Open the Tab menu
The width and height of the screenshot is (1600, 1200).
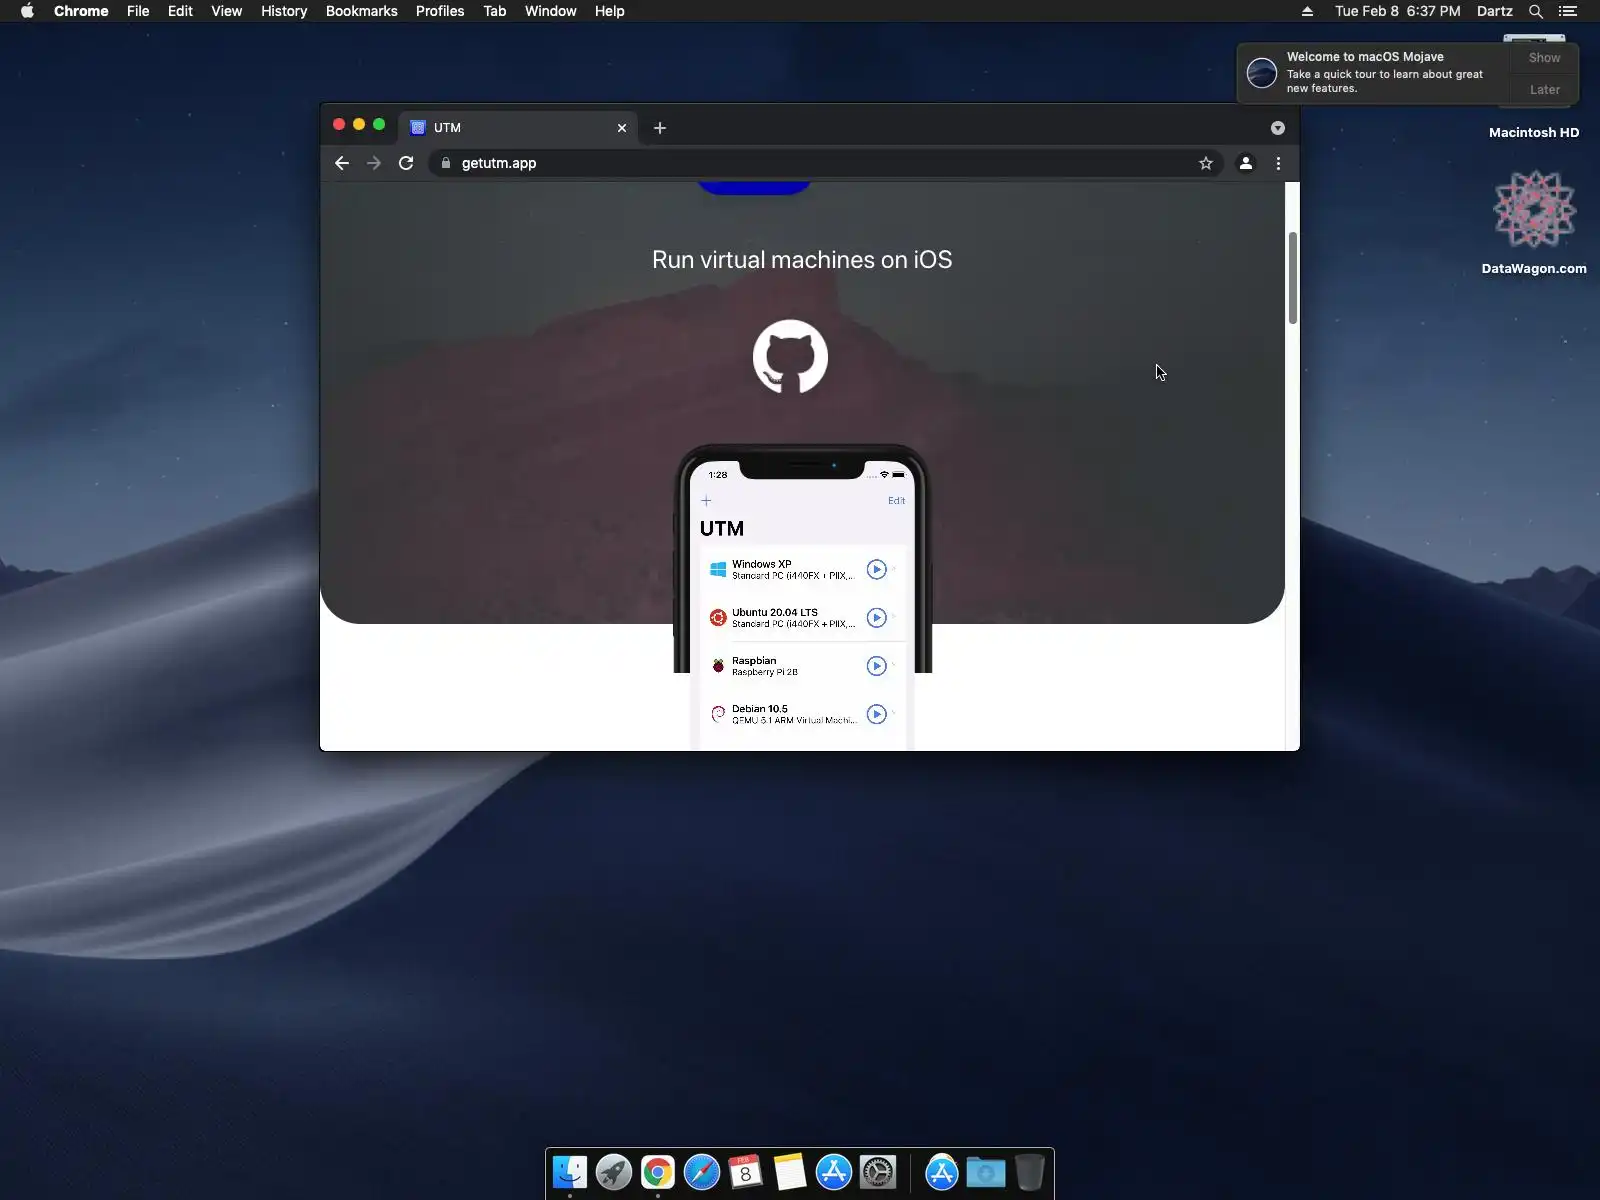point(495,11)
